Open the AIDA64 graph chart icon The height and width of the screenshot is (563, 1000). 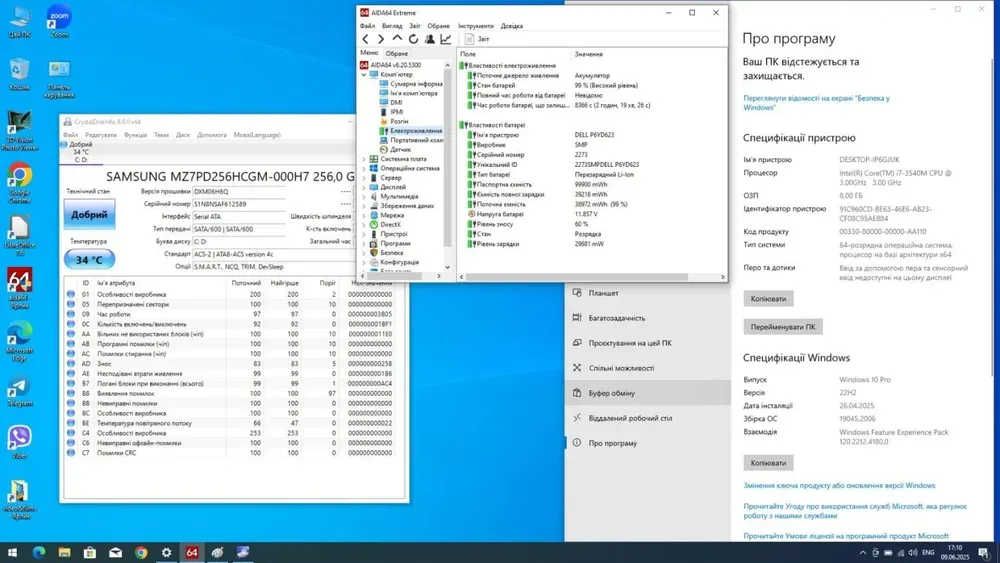(x=446, y=39)
